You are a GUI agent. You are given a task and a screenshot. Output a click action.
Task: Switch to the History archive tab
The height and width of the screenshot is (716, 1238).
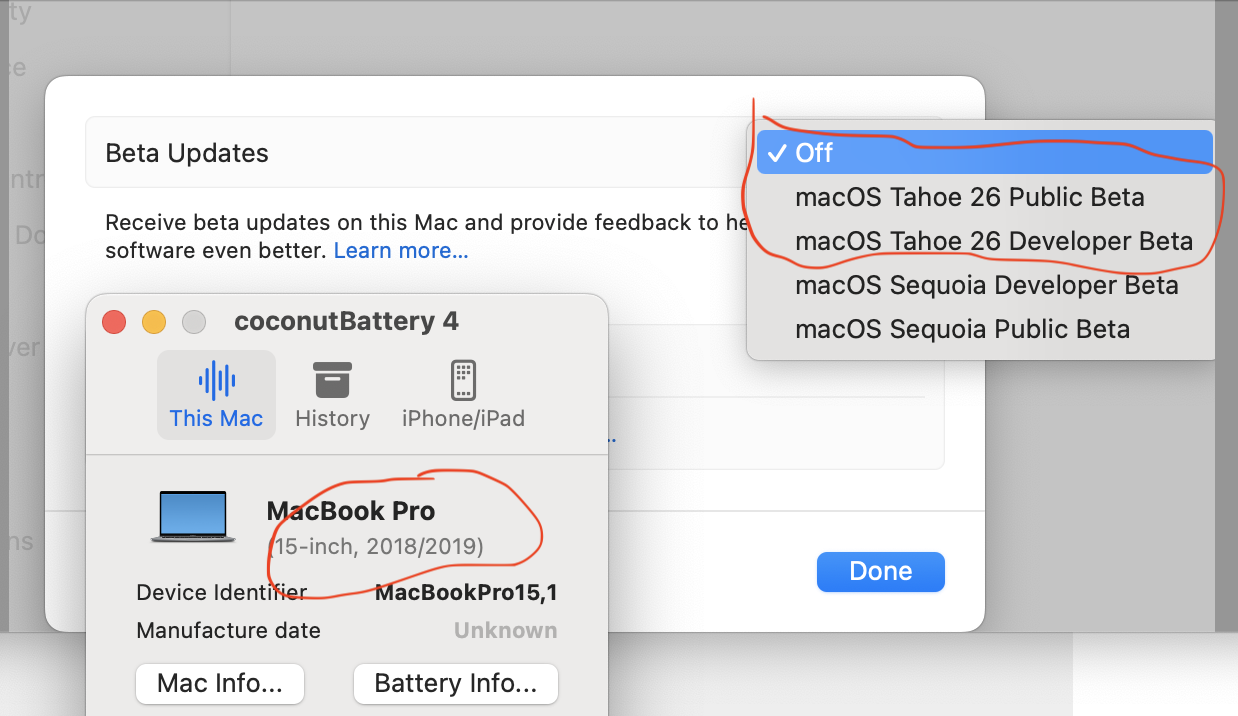click(x=332, y=395)
